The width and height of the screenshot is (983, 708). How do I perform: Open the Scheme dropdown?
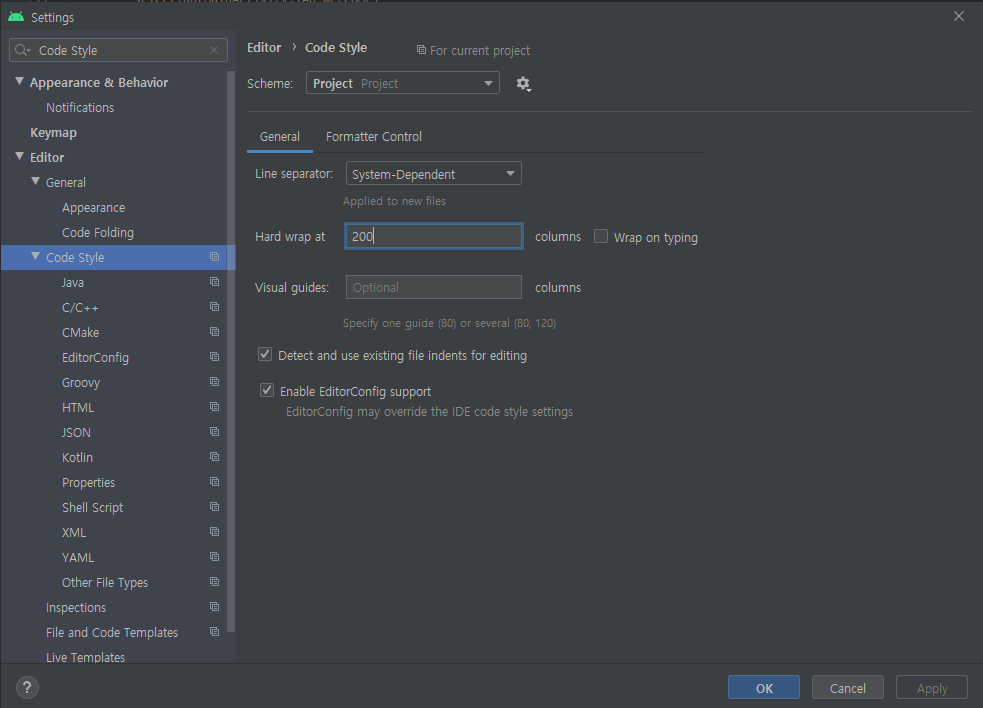tap(402, 83)
